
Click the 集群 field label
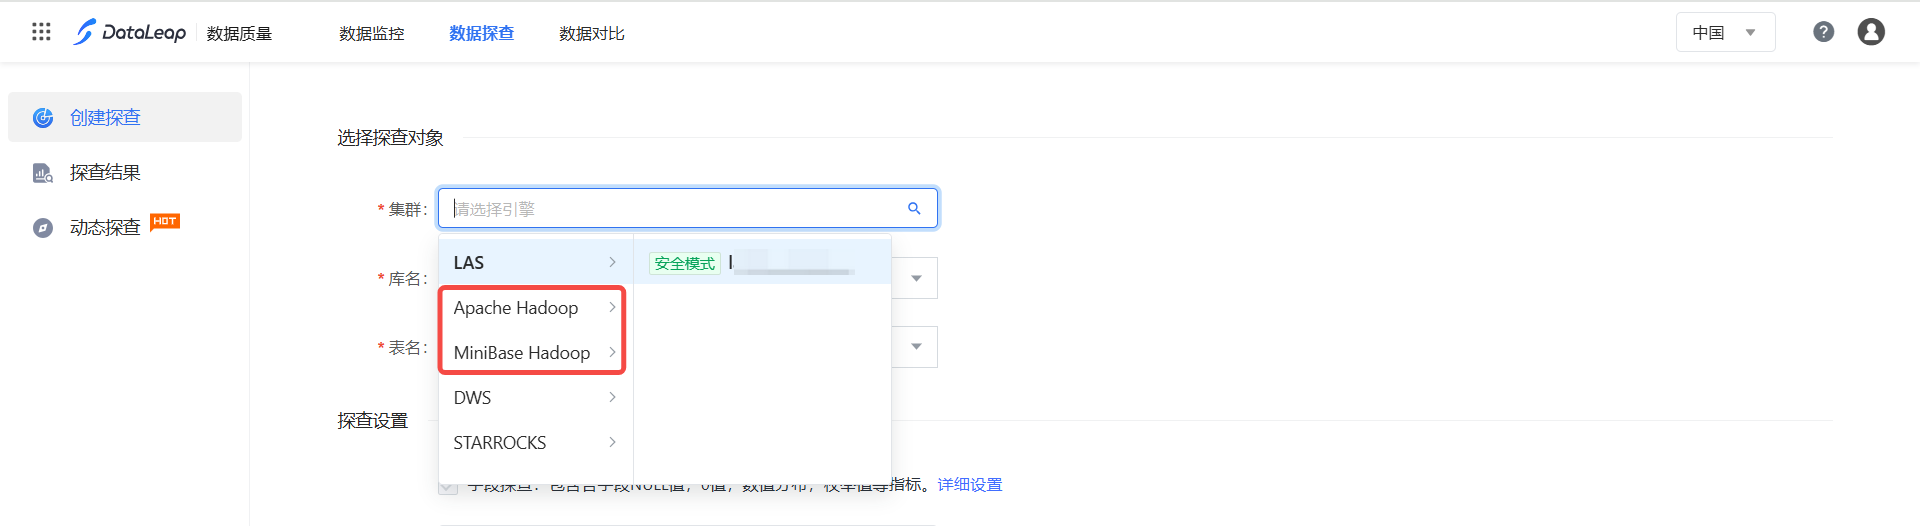(x=402, y=209)
